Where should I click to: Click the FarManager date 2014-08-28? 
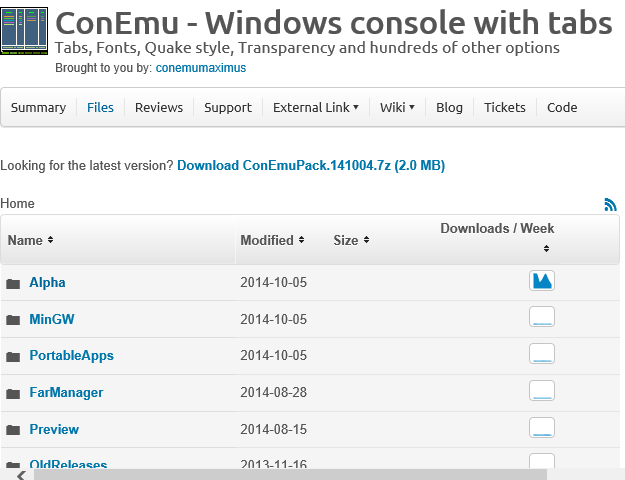coord(273,393)
